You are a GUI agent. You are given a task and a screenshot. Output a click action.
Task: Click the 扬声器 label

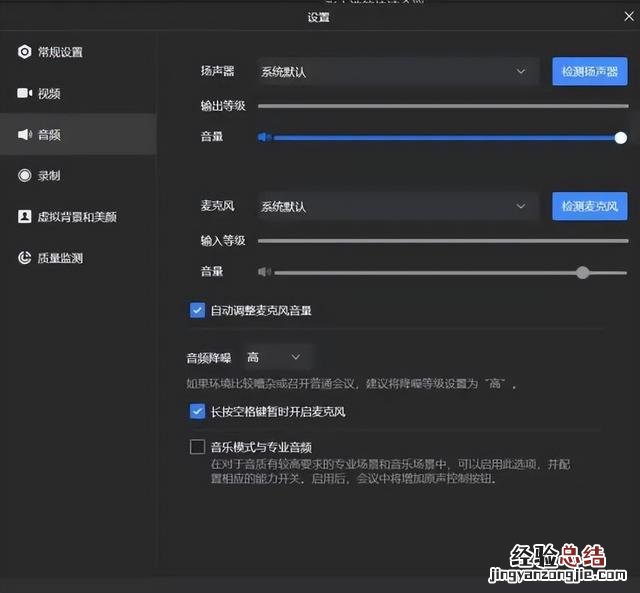pyautogui.click(x=217, y=71)
